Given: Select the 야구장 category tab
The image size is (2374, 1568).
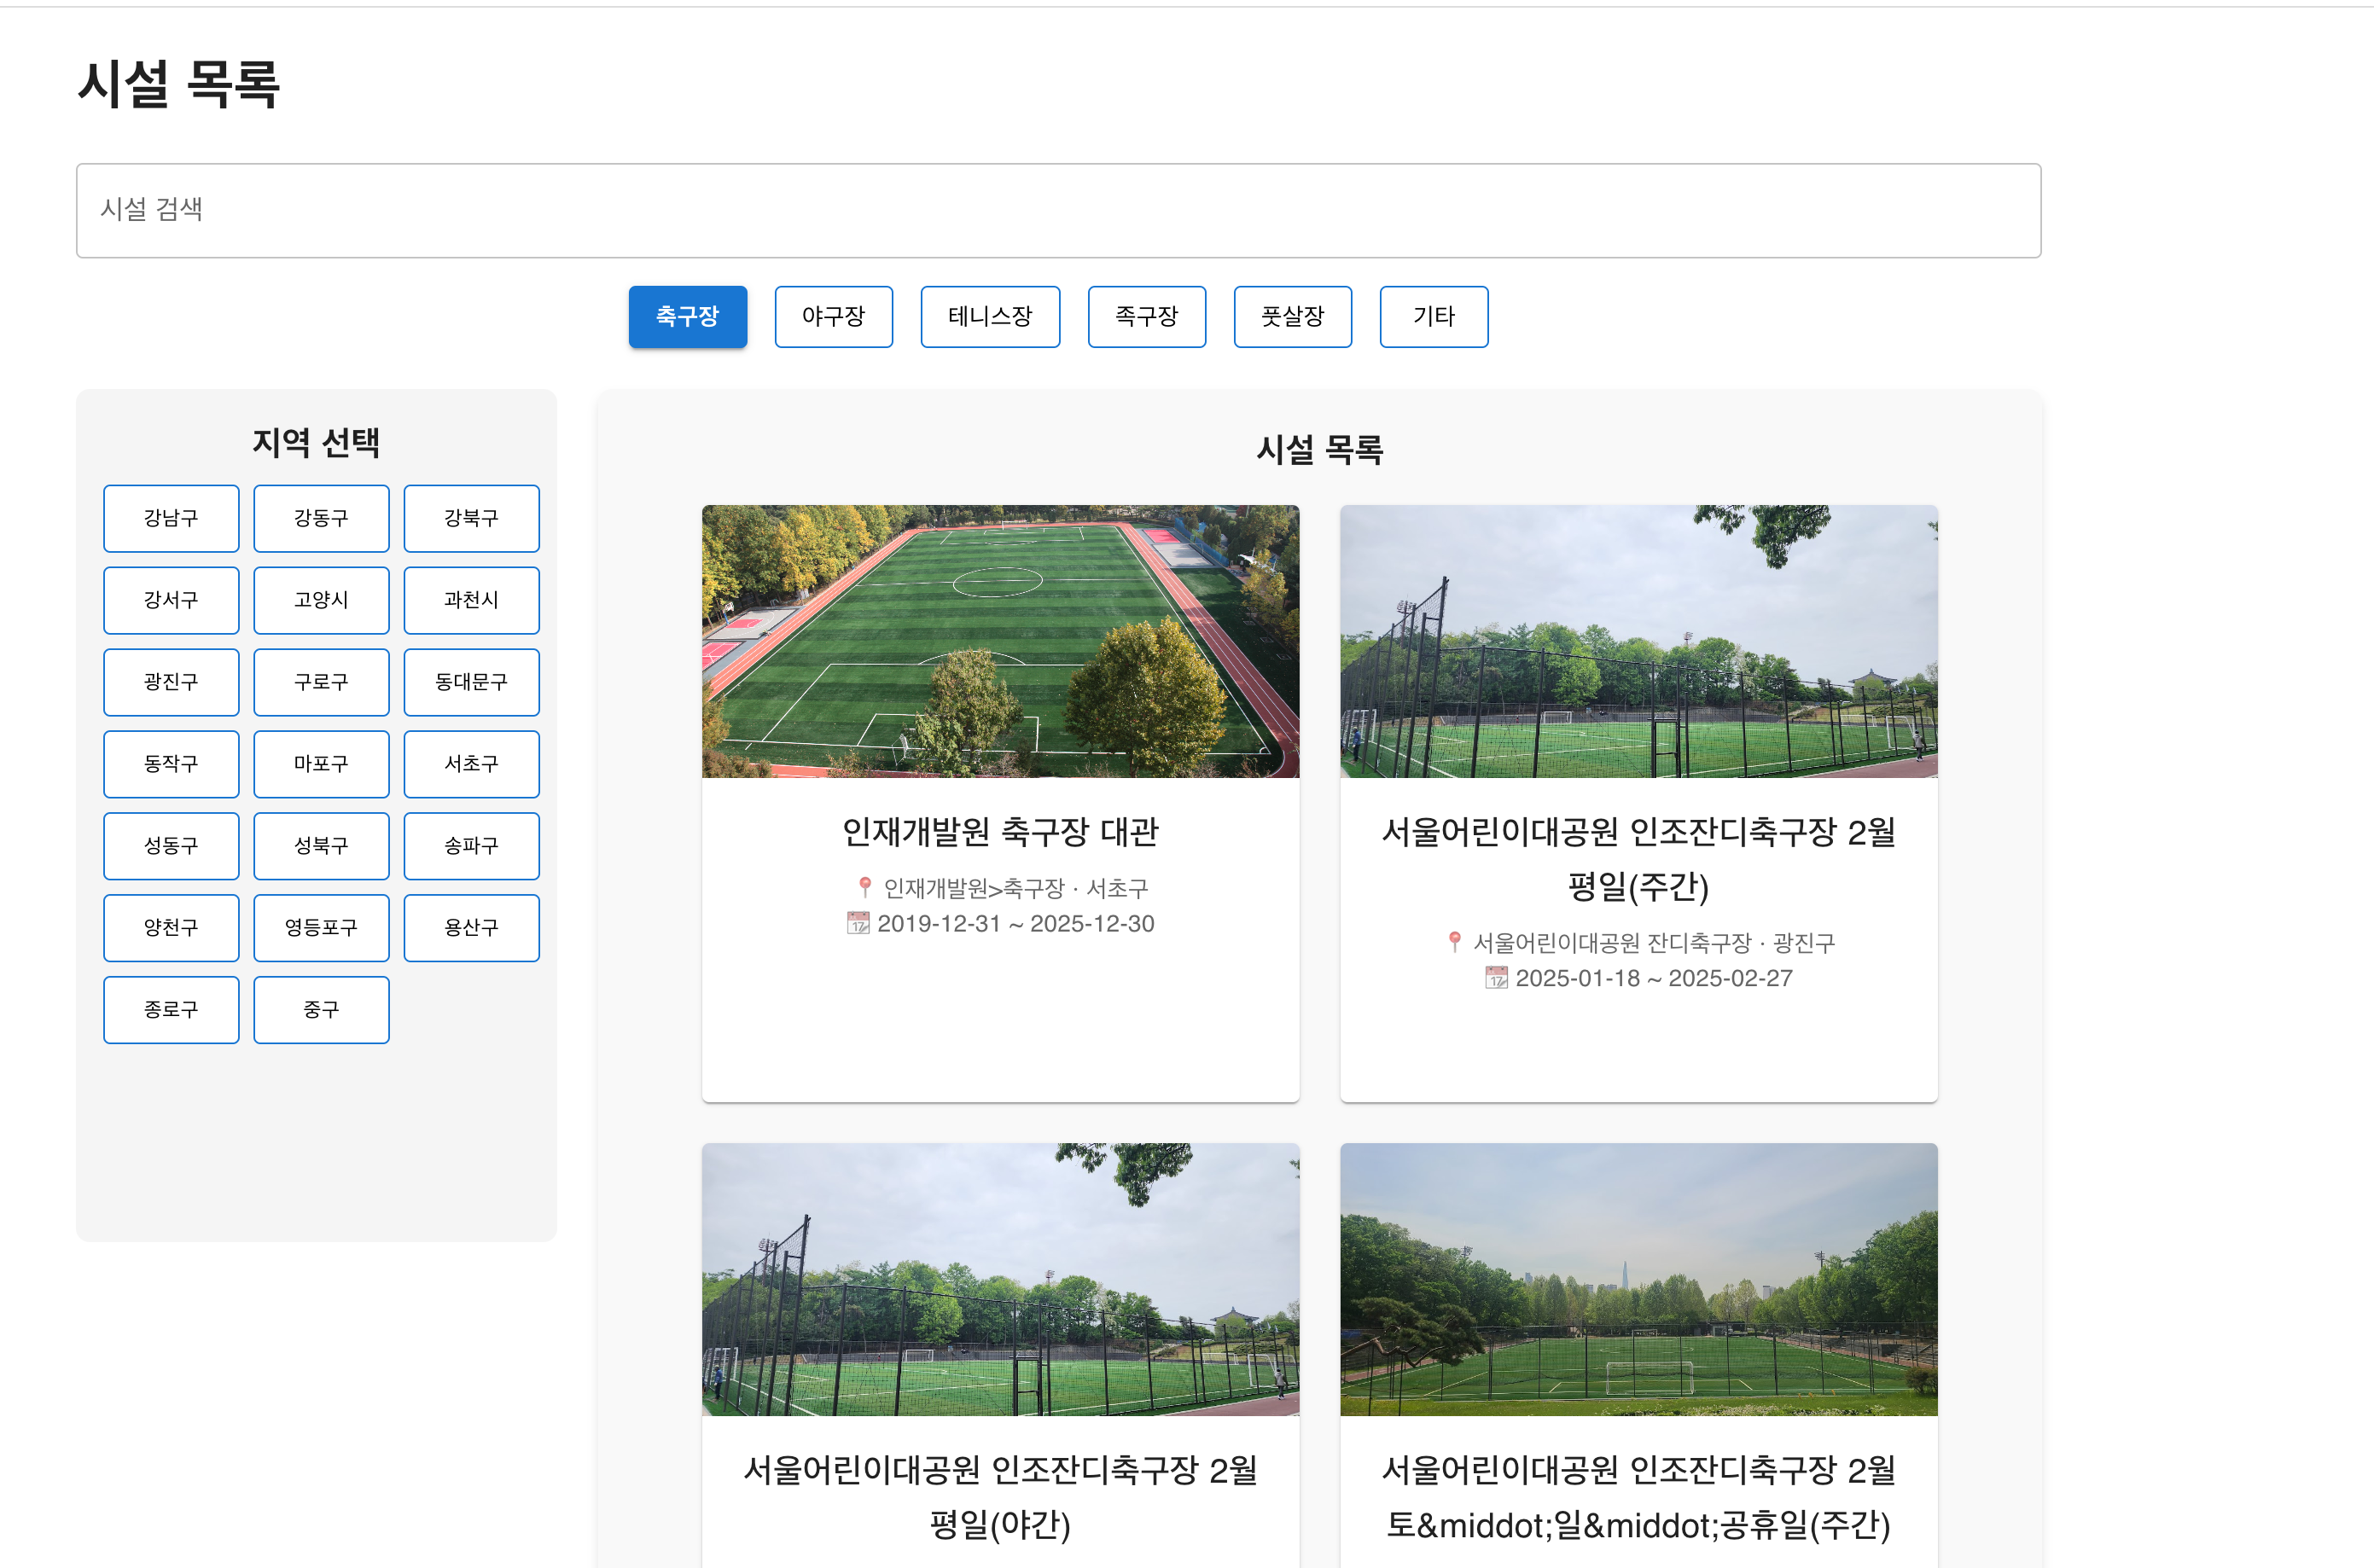Looking at the screenshot, I should pos(834,317).
